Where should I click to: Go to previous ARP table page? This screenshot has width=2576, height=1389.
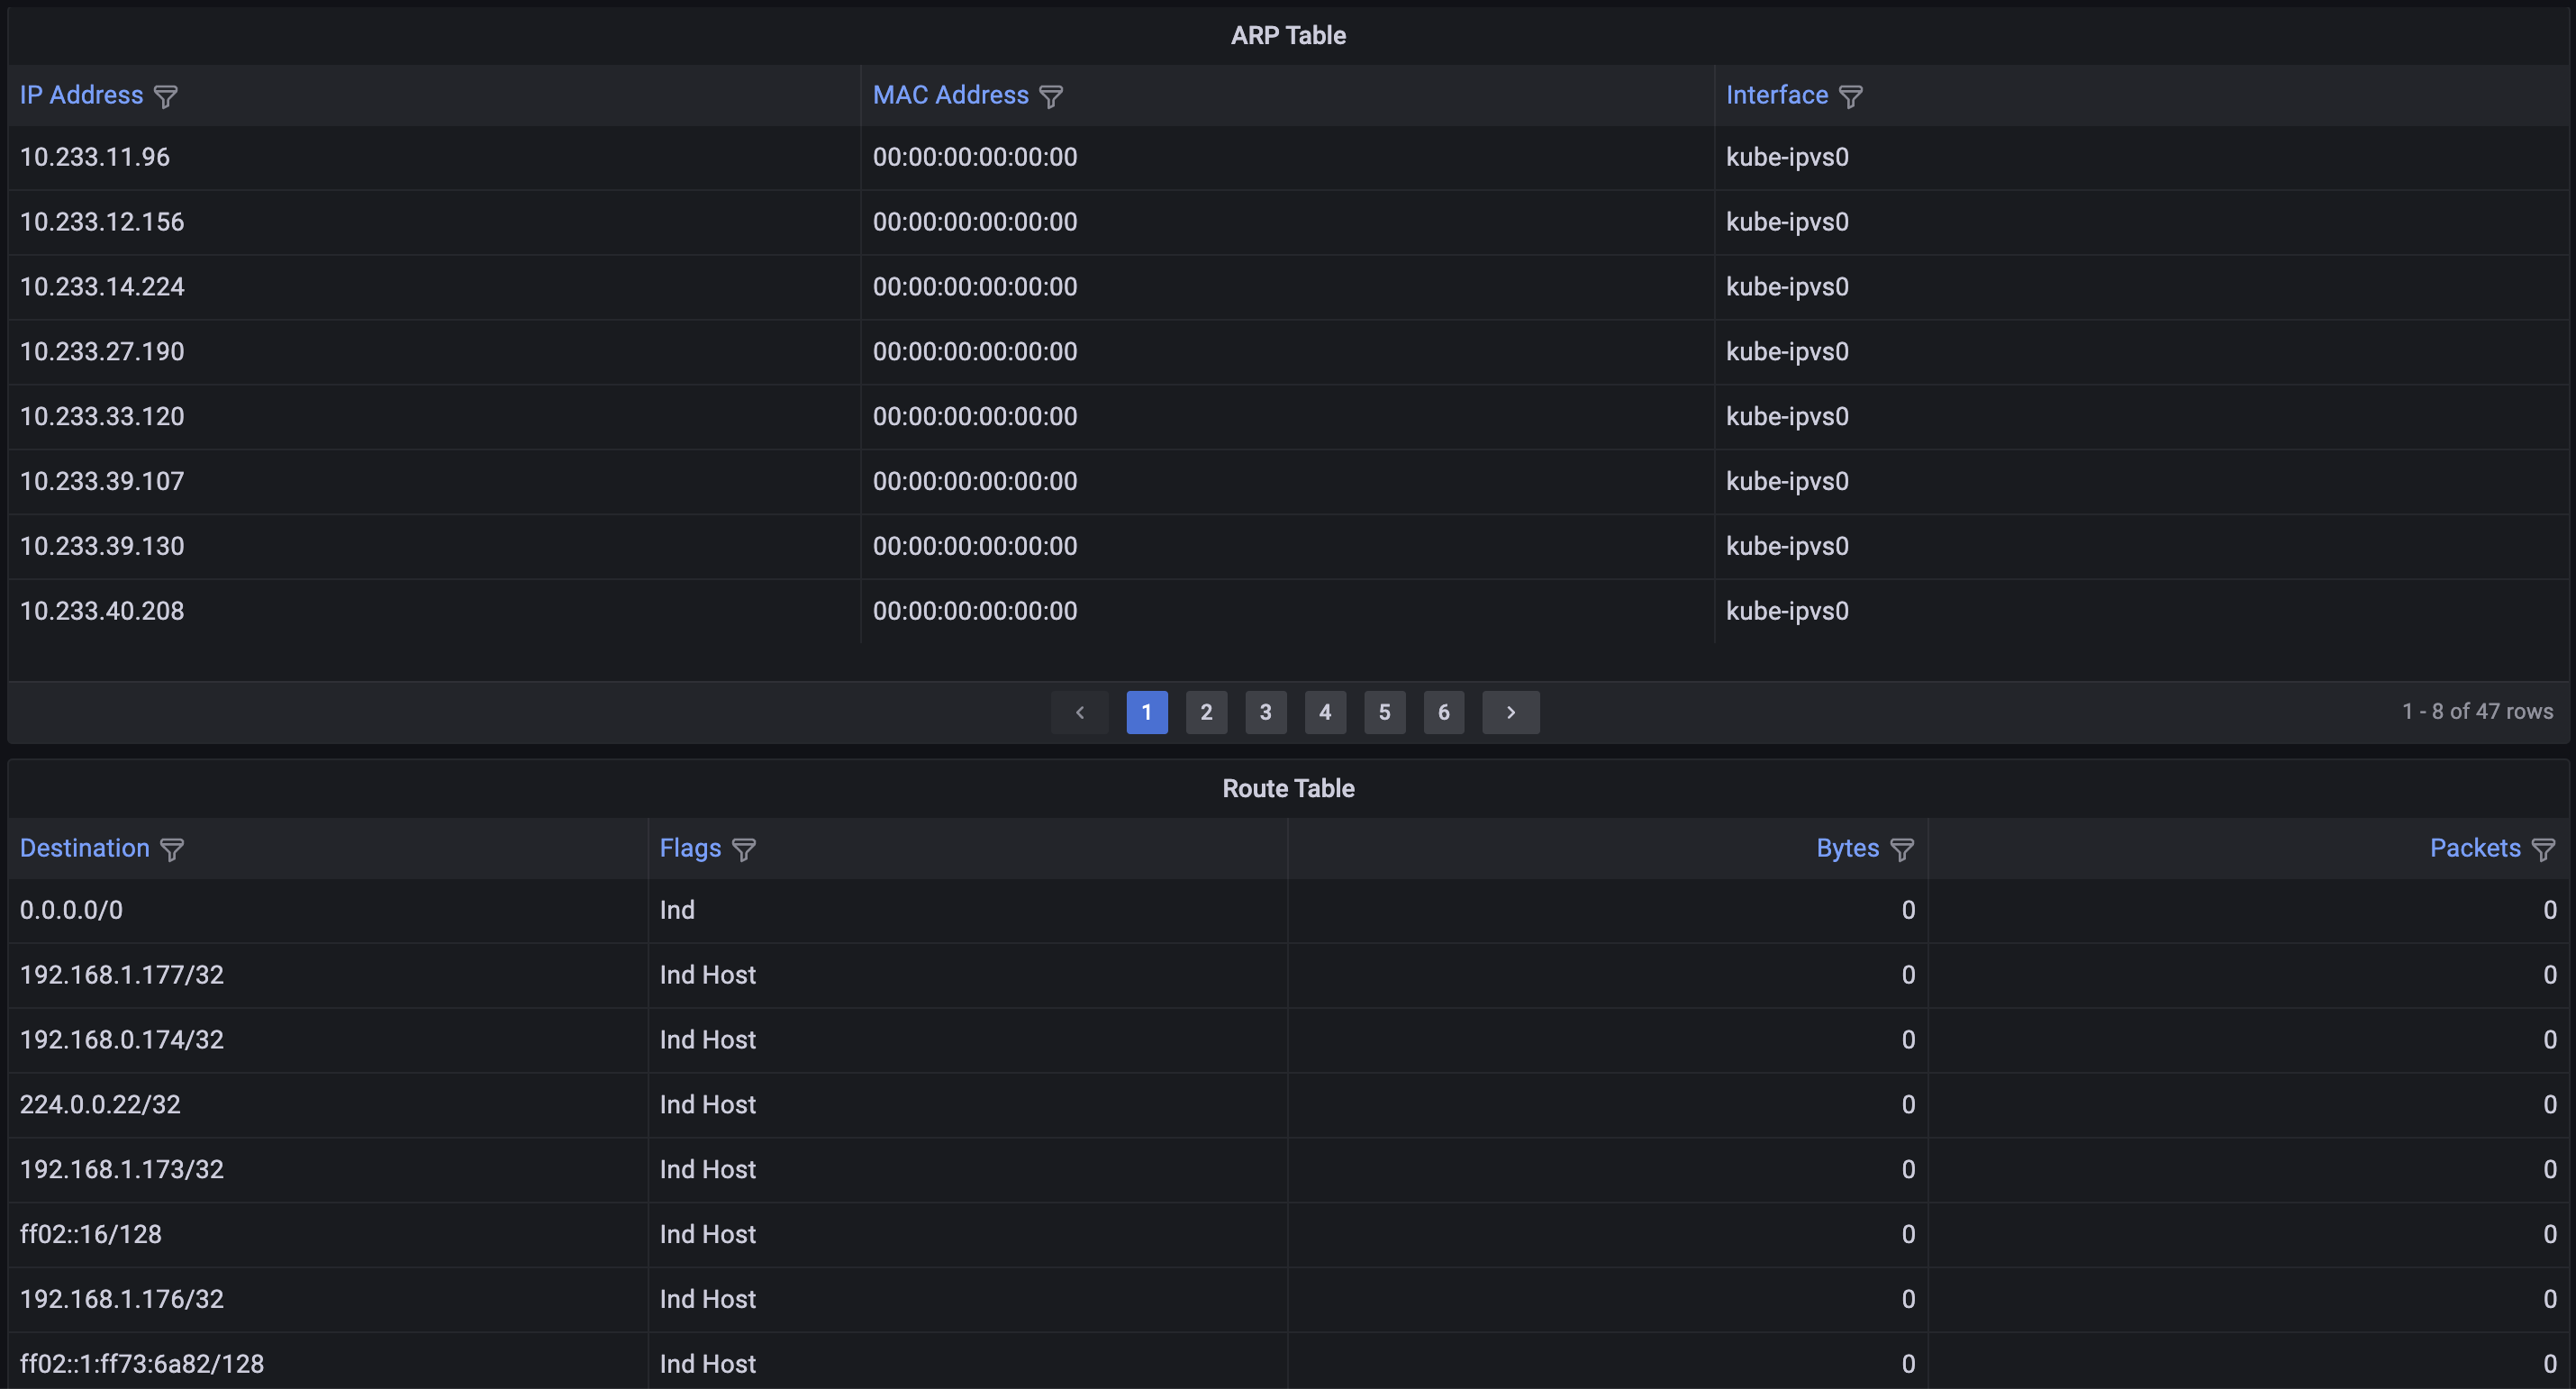click(x=1079, y=712)
